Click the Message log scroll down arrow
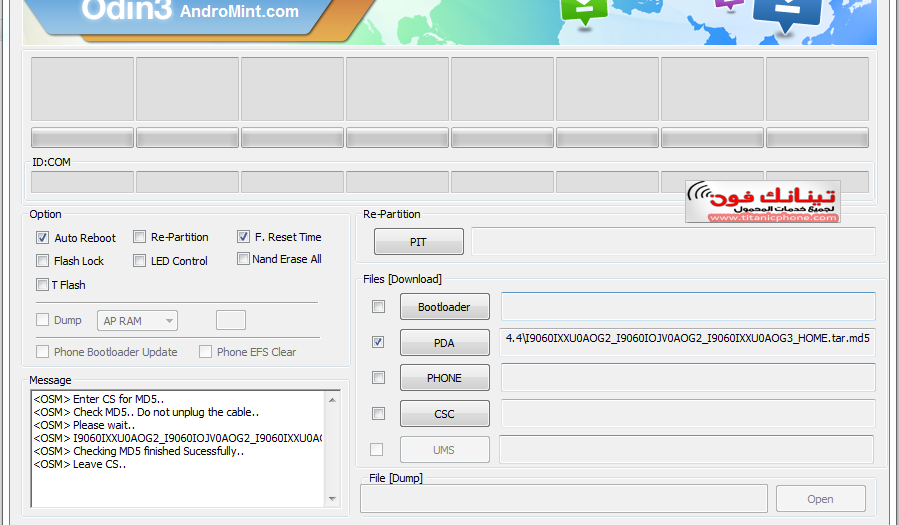 [333, 499]
